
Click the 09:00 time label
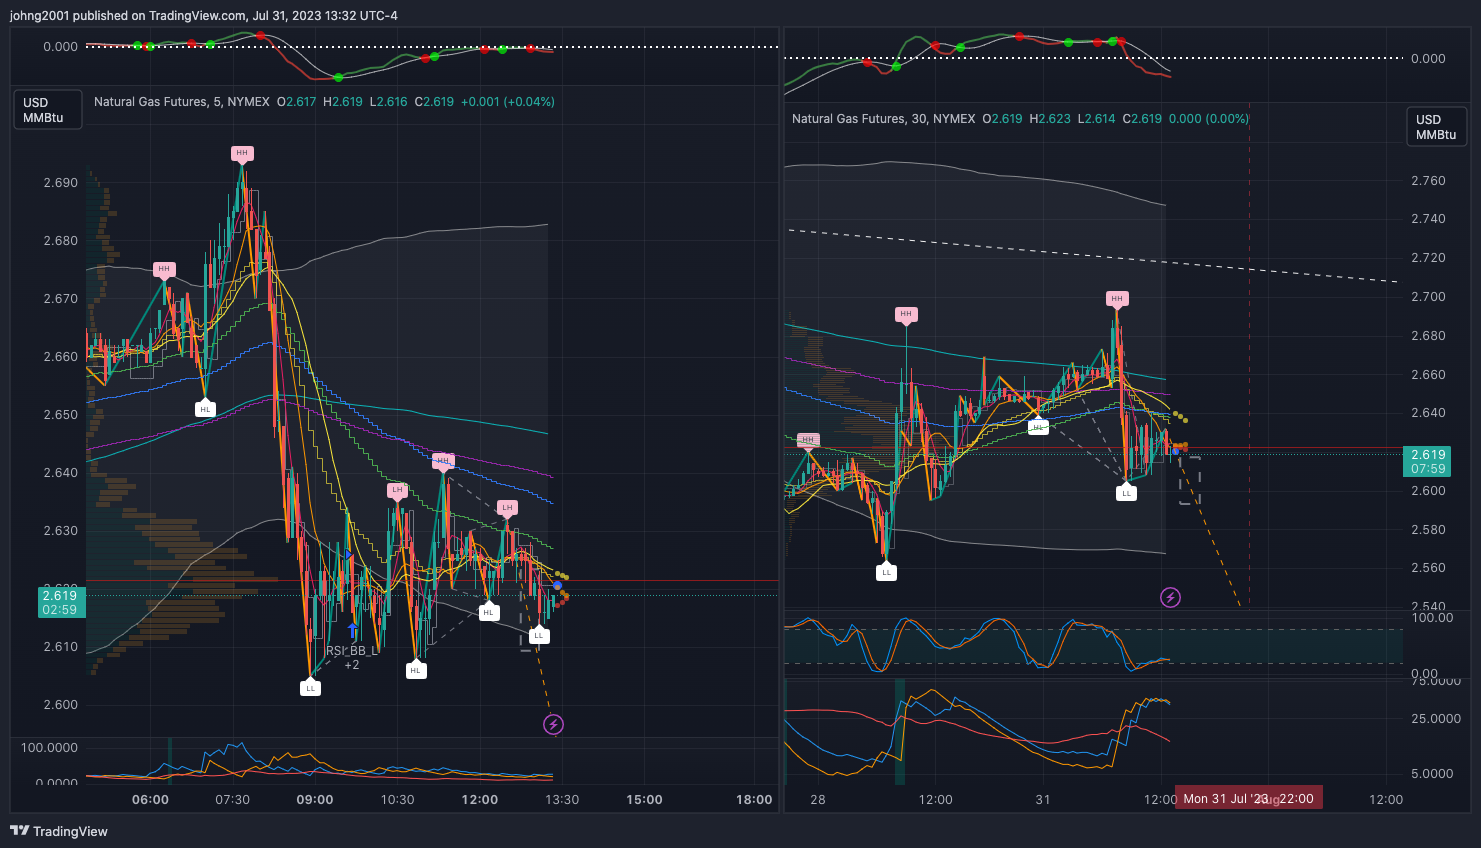(x=315, y=799)
